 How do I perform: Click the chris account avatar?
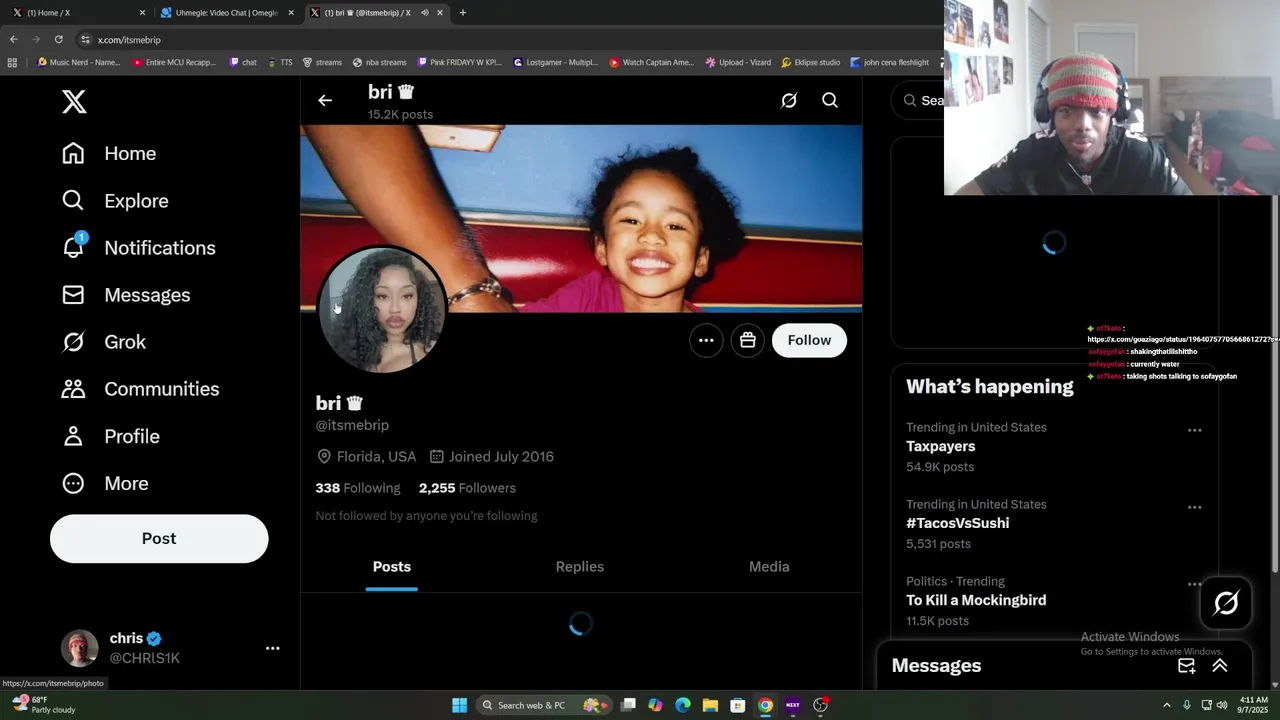[x=80, y=648]
